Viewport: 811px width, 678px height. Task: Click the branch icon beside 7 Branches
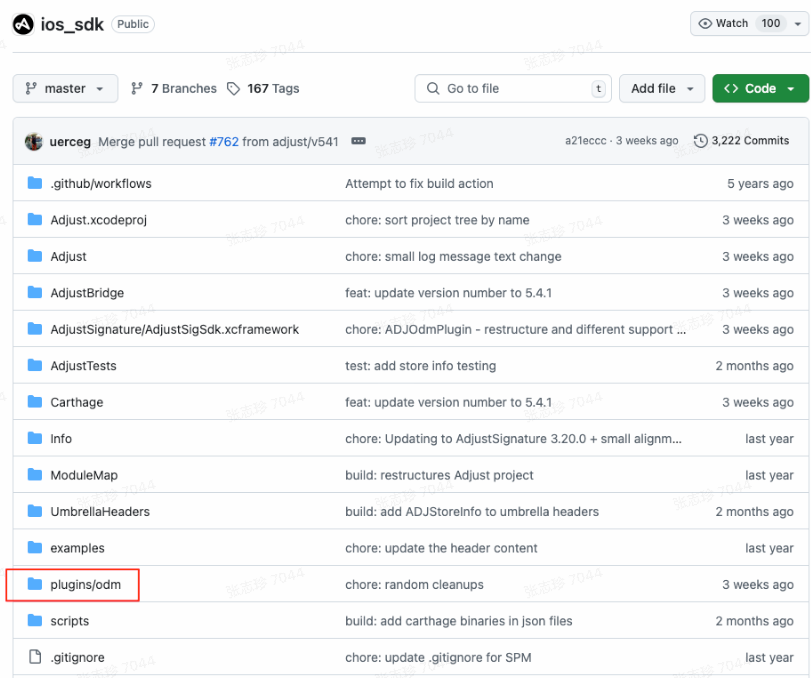click(x=137, y=88)
